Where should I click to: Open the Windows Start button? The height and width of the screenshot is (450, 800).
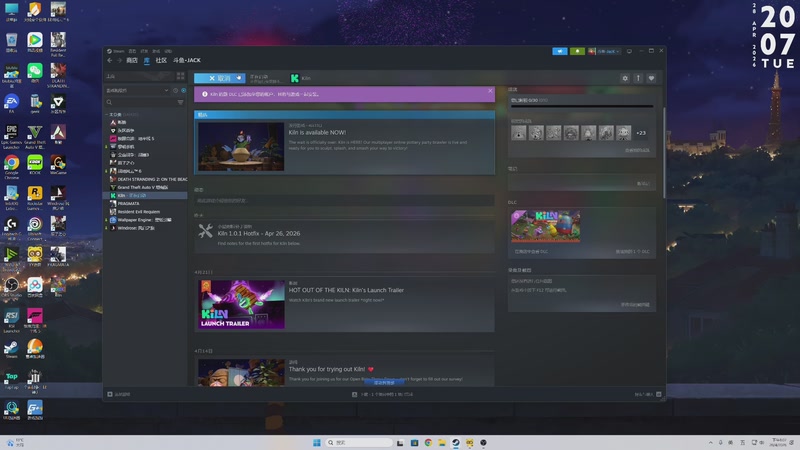pos(316,442)
